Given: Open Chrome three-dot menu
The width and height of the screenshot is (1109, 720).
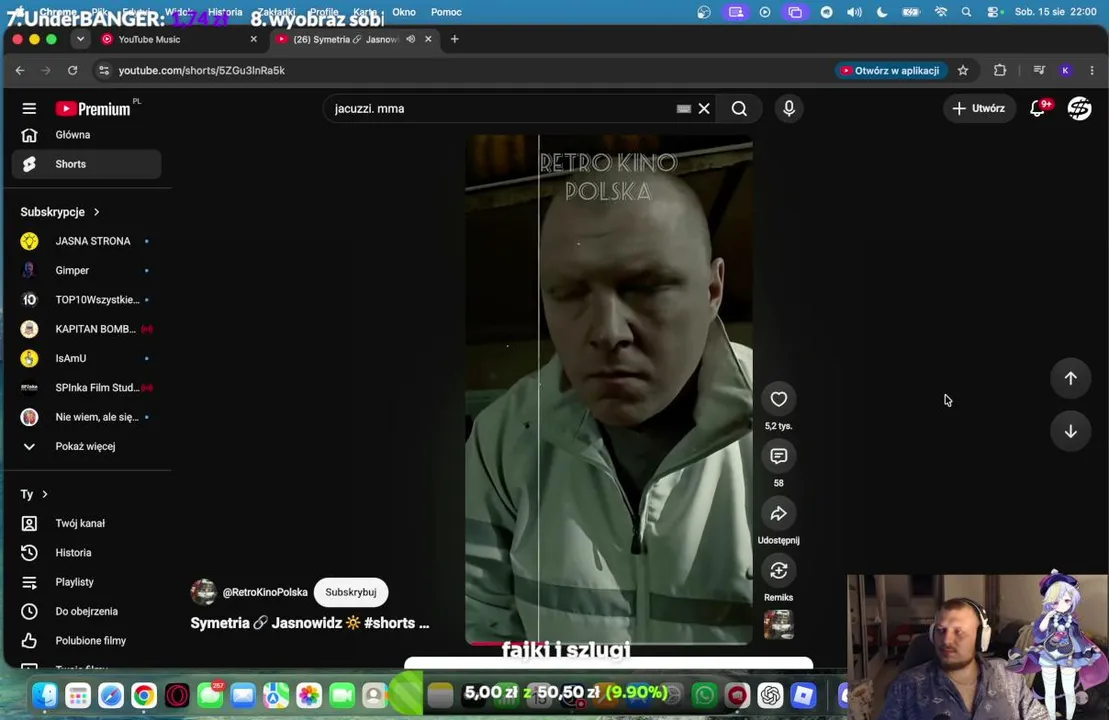Looking at the screenshot, I should point(1092,70).
